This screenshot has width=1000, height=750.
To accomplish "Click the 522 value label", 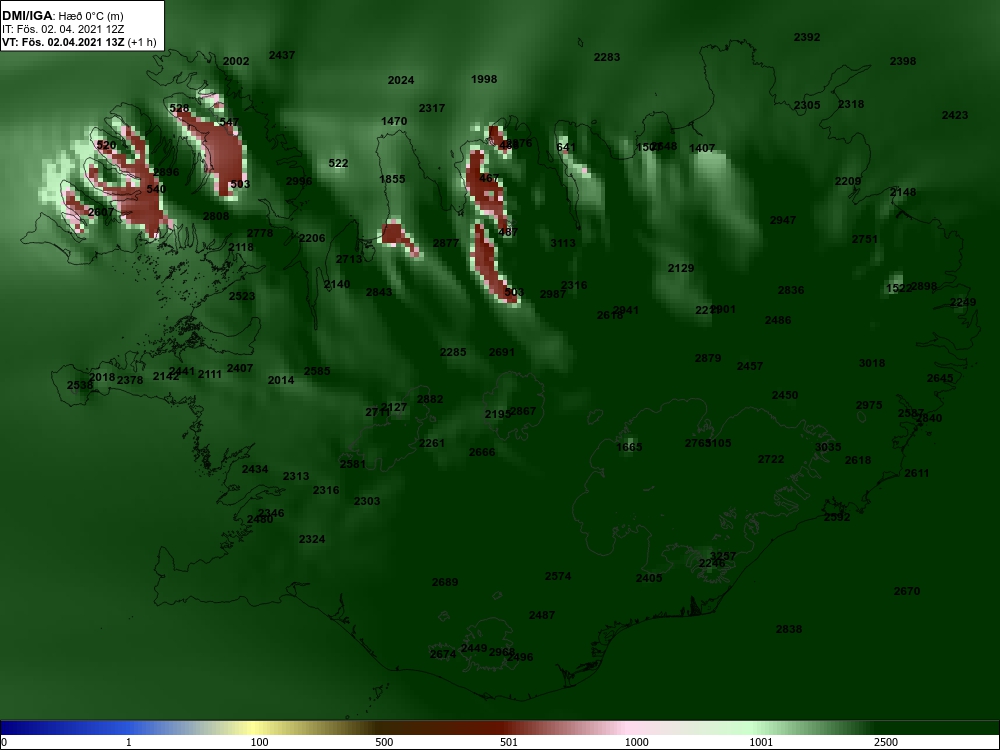I will [339, 163].
